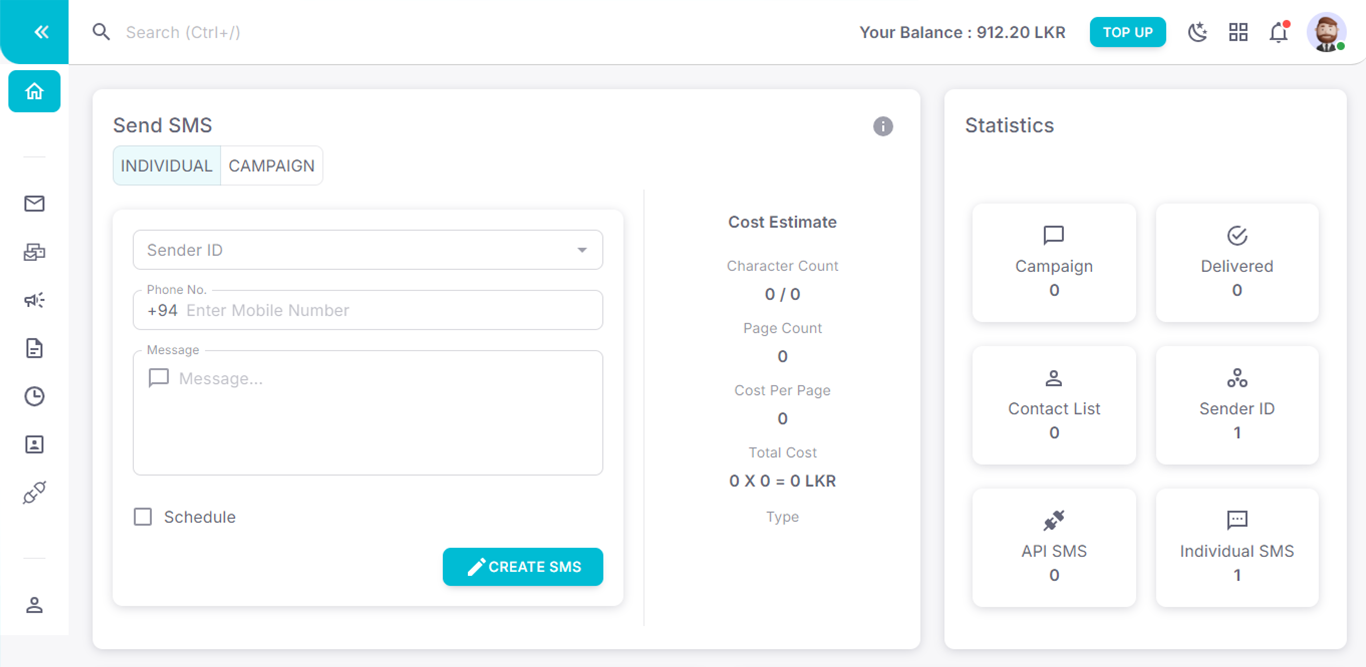The height and width of the screenshot is (667, 1366).
Task: Click the CREATE SMS button
Action: click(x=523, y=567)
